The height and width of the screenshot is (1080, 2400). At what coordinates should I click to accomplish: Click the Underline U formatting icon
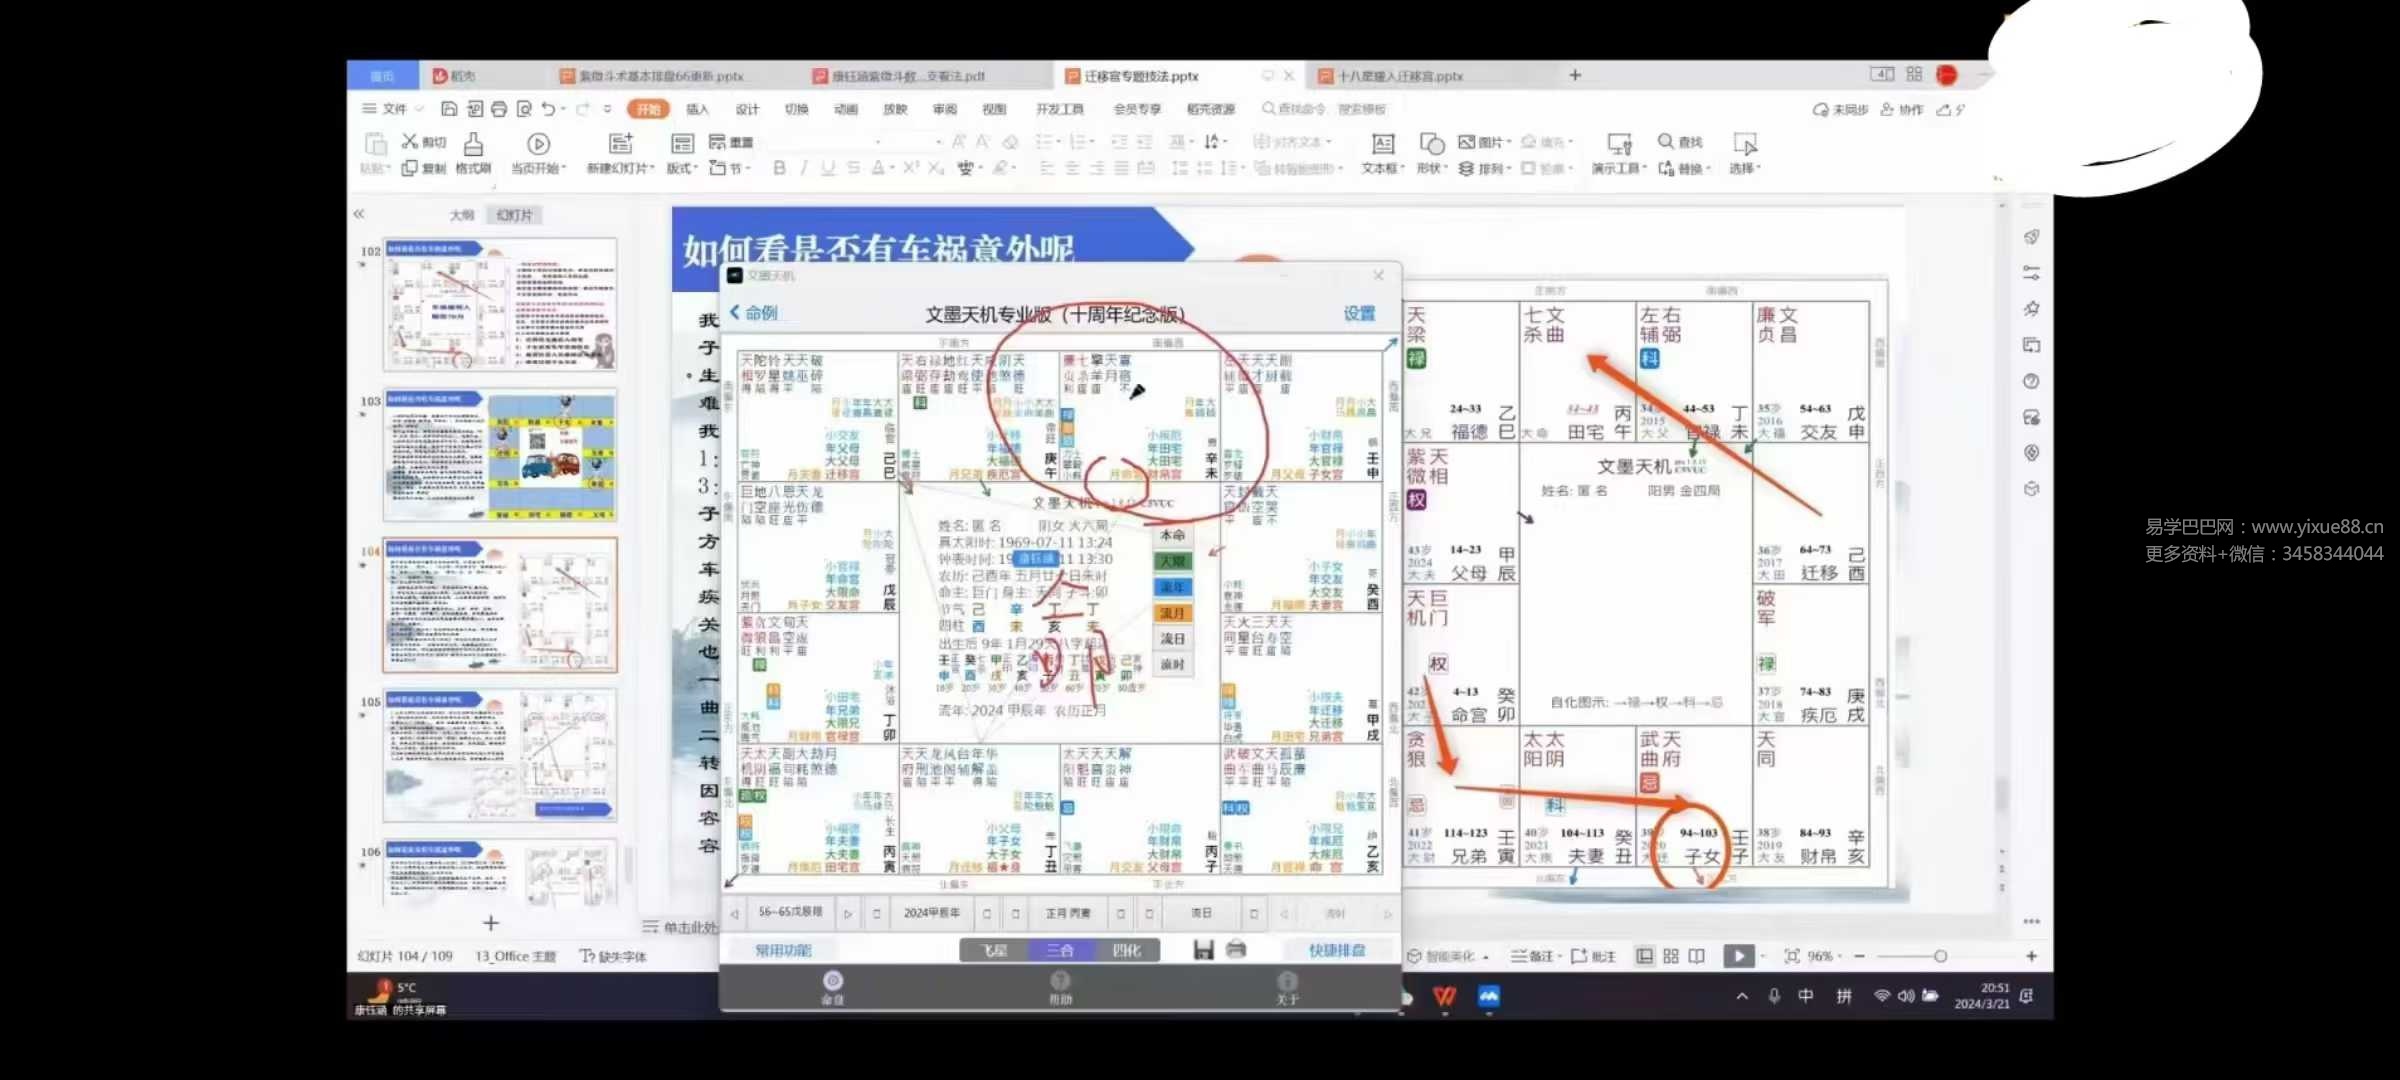(828, 168)
